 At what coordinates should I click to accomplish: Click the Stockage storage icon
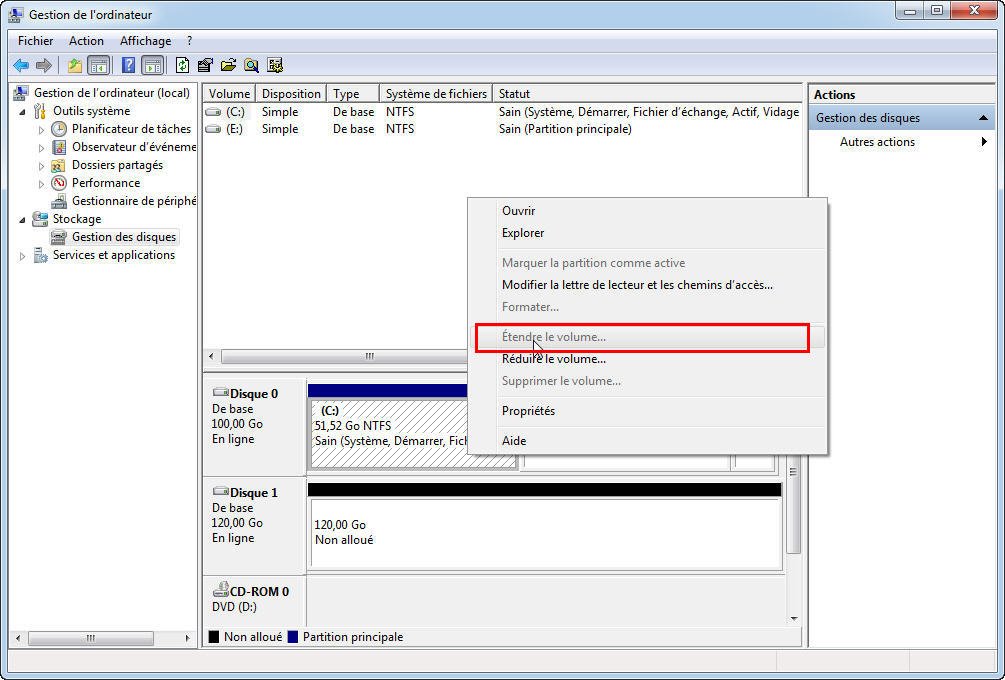click(x=40, y=219)
